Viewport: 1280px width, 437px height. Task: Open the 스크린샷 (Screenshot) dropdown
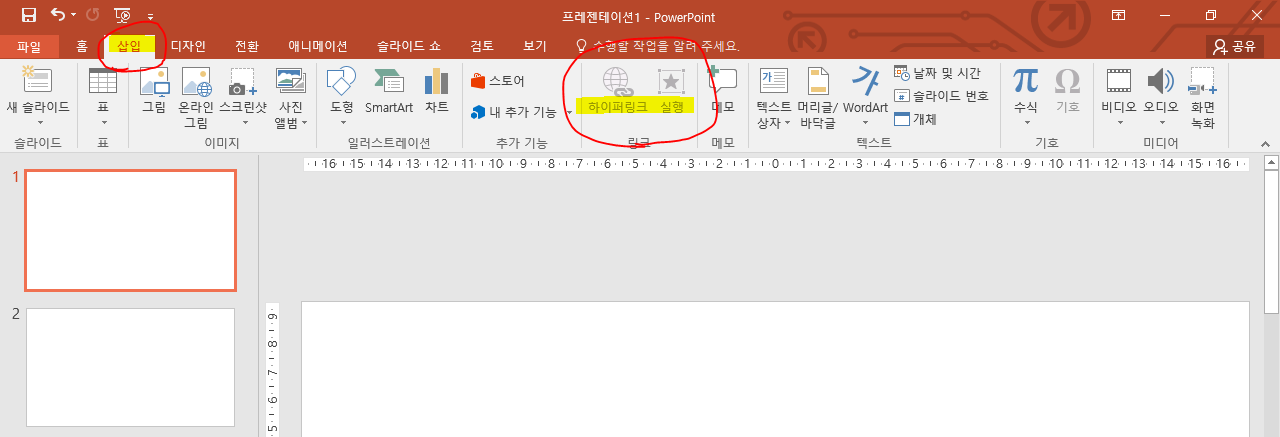point(243,98)
